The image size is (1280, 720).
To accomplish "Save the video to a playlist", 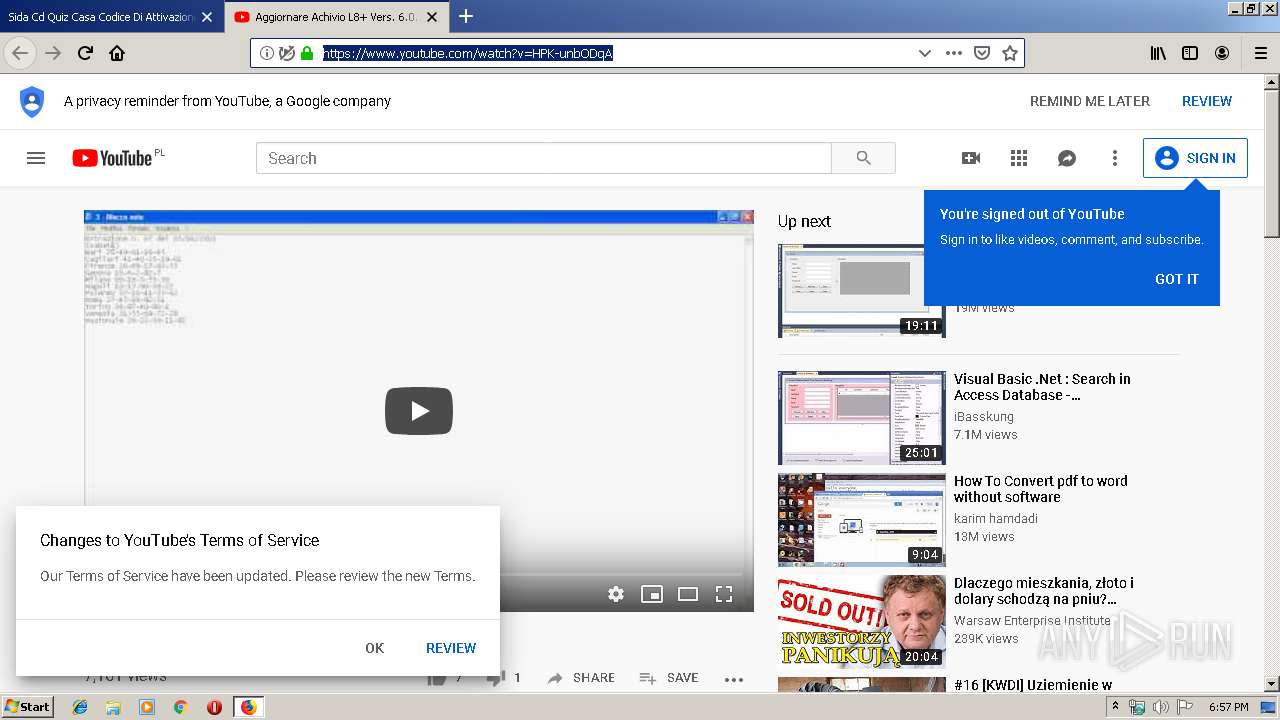I will pos(668,678).
